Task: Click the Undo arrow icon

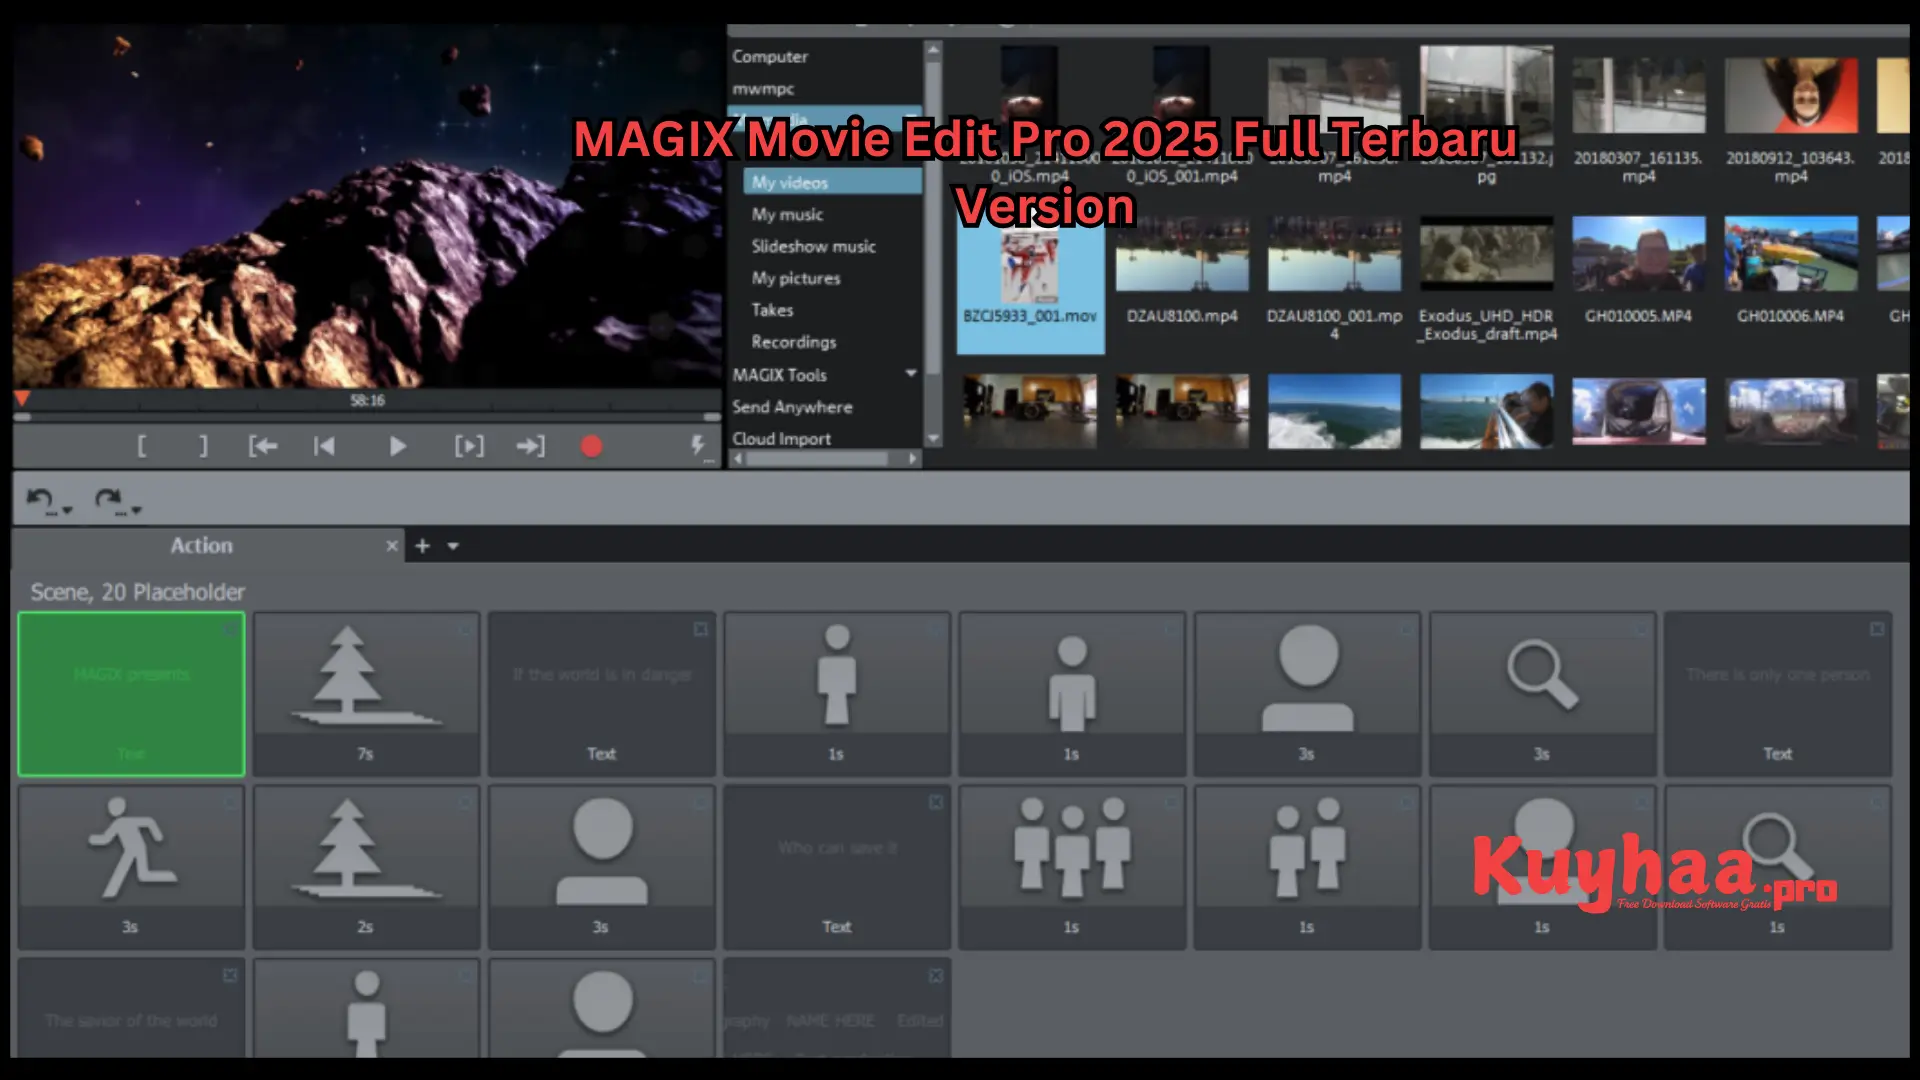Action: pyautogui.click(x=39, y=497)
